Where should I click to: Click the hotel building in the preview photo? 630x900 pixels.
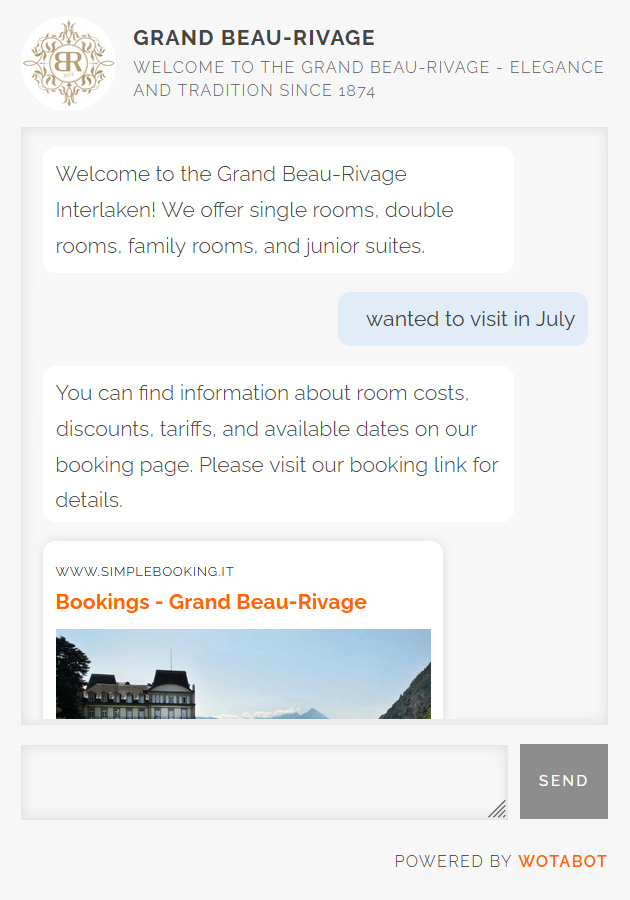(140, 695)
